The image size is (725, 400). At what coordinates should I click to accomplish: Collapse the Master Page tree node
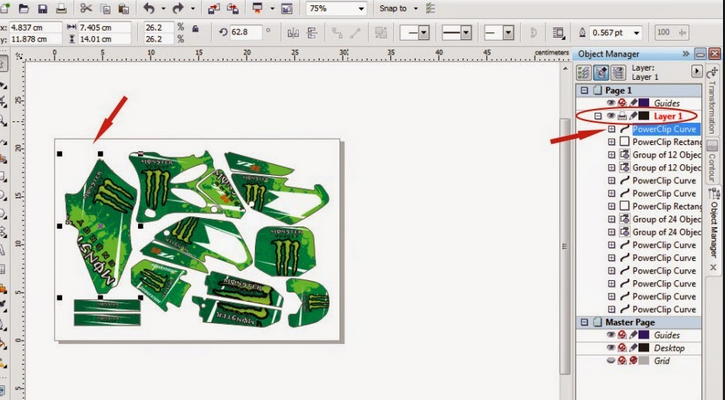click(x=584, y=322)
